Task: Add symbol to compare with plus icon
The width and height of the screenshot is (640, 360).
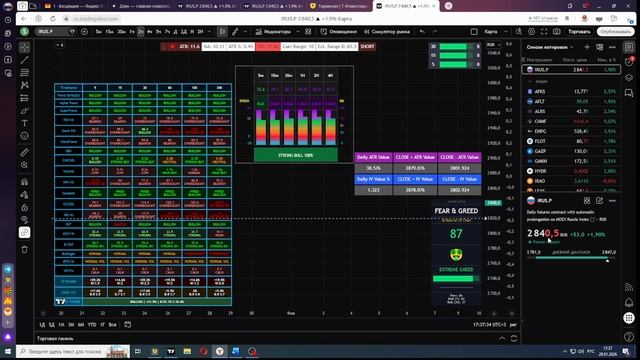Action: [84, 31]
